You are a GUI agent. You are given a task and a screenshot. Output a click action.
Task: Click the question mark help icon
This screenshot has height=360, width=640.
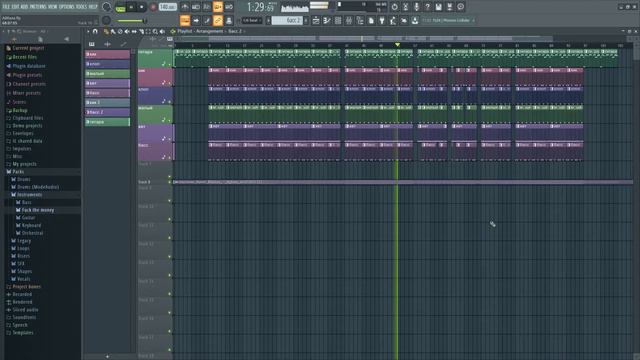tap(427, 7)
